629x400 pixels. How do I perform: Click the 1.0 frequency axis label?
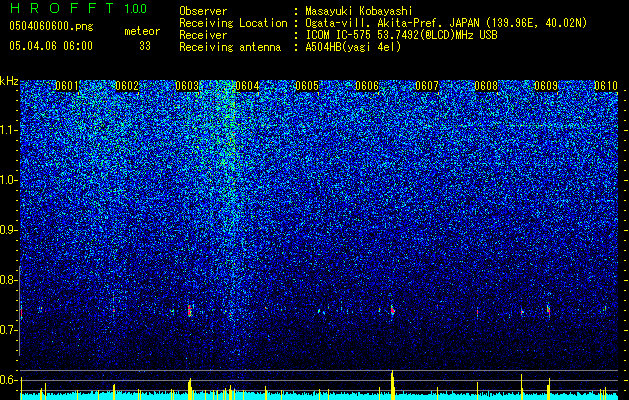pyautogui.click(x=9, y=181)
